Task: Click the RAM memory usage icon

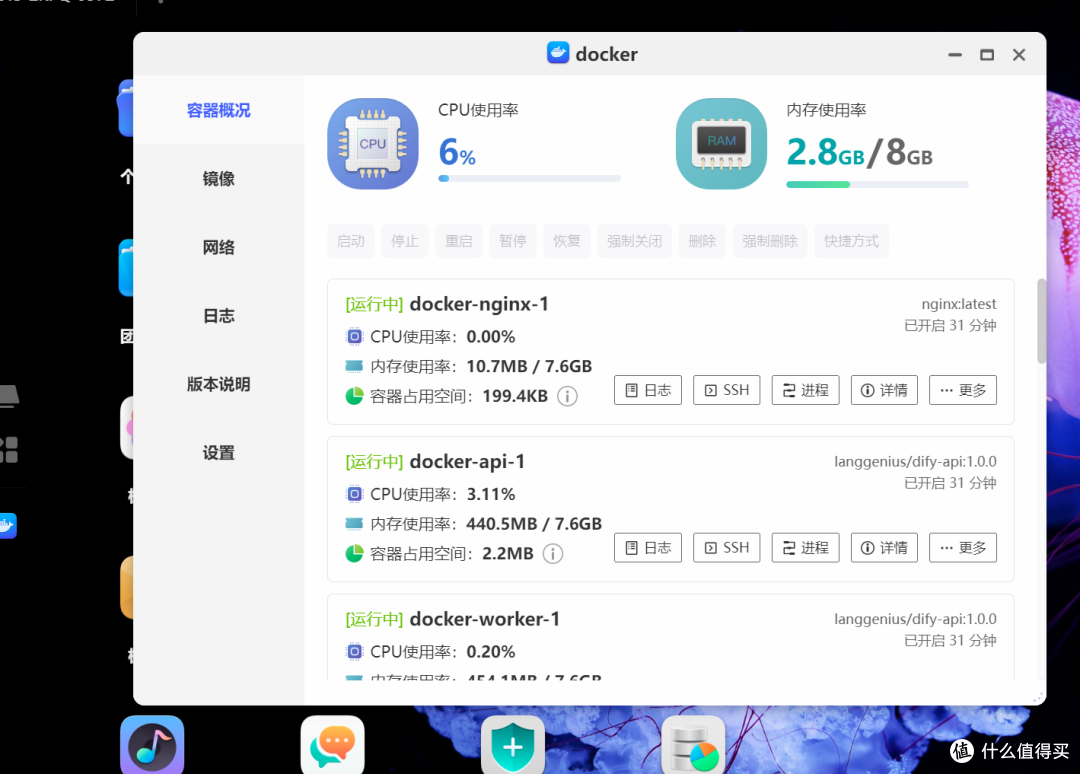Action: click(x=721, y=143)
